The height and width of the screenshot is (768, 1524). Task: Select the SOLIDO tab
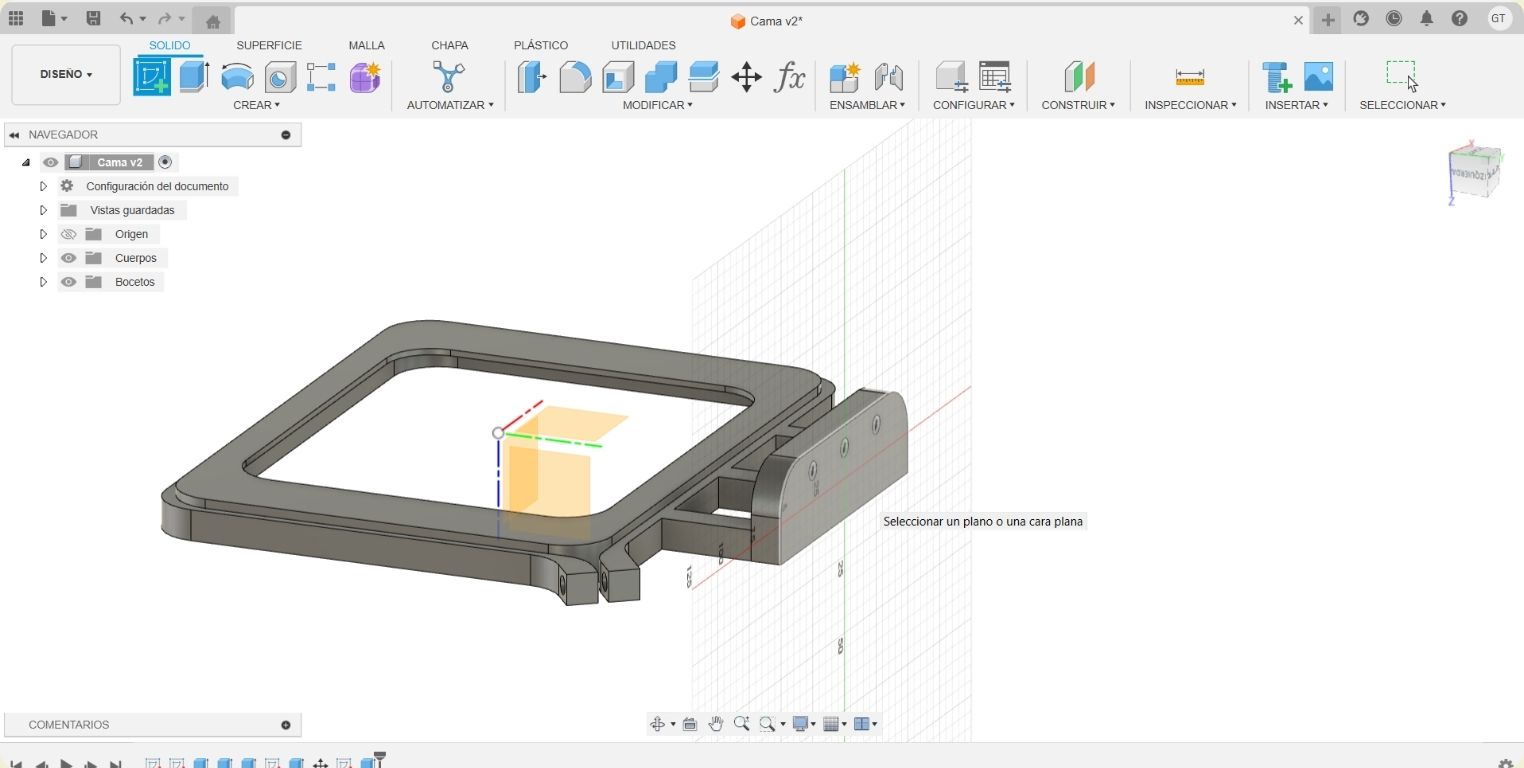pyautogui.click(x=170, y=45)
